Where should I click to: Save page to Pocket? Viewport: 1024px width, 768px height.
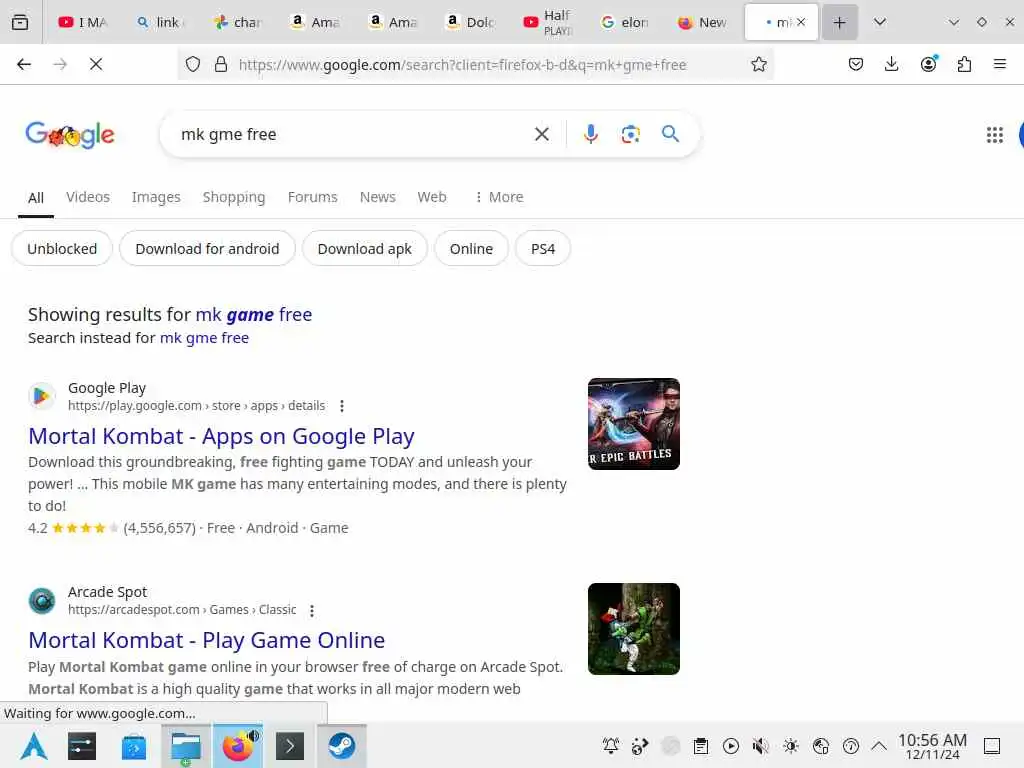click(x=856, y=64)
